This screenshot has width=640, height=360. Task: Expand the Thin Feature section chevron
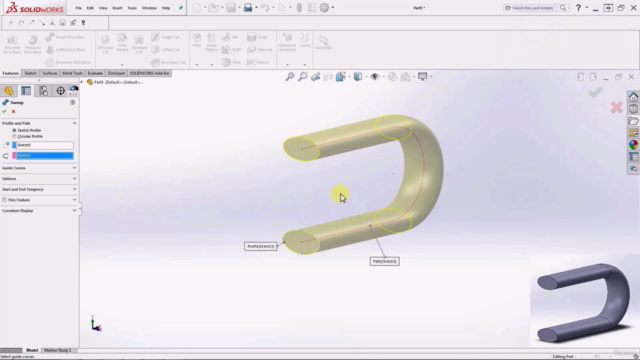coord(75,200)
